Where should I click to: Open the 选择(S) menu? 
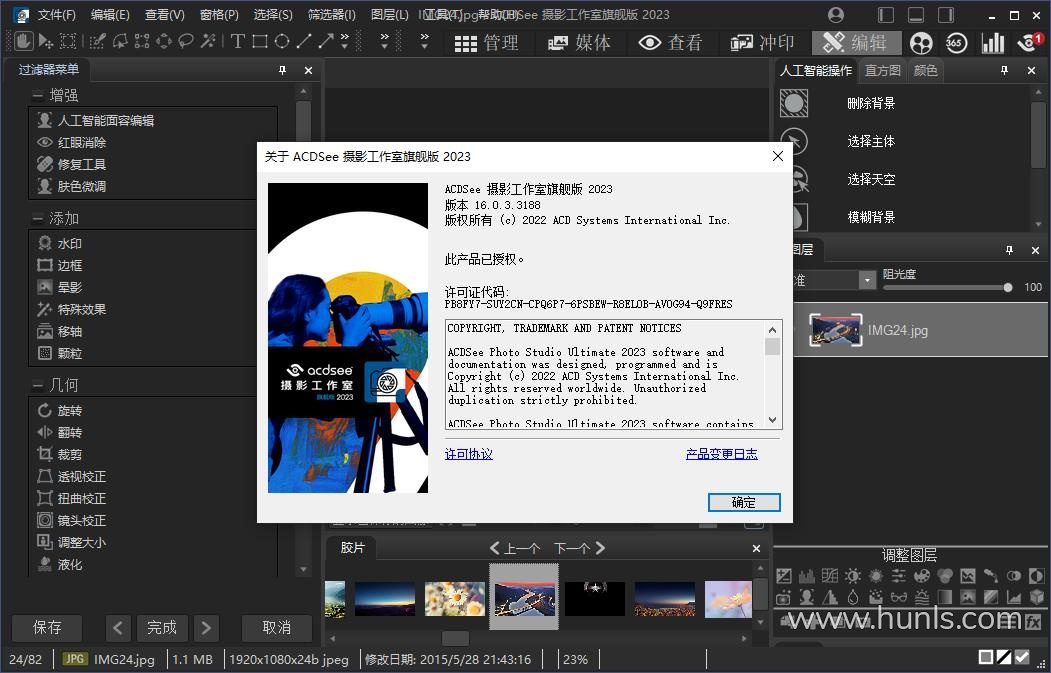click(x=273, y=14)
